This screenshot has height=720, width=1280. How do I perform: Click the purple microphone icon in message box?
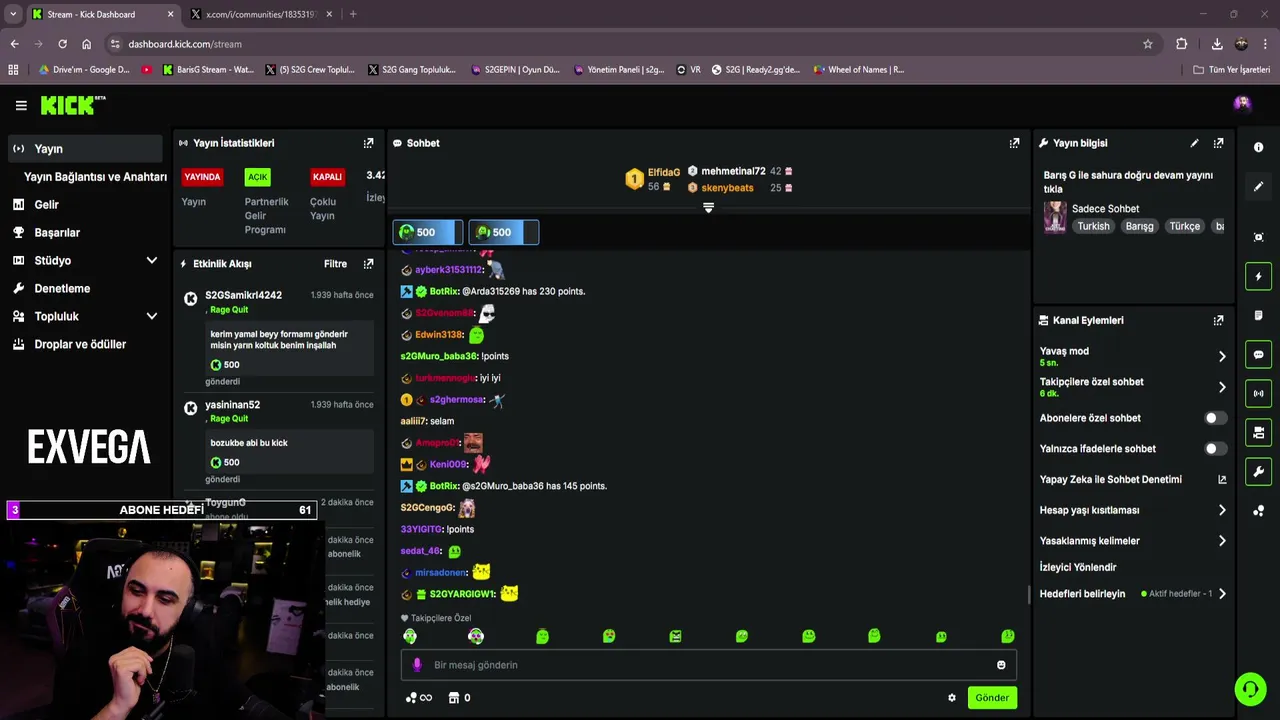pyautogui.click(x=417, y=665)
